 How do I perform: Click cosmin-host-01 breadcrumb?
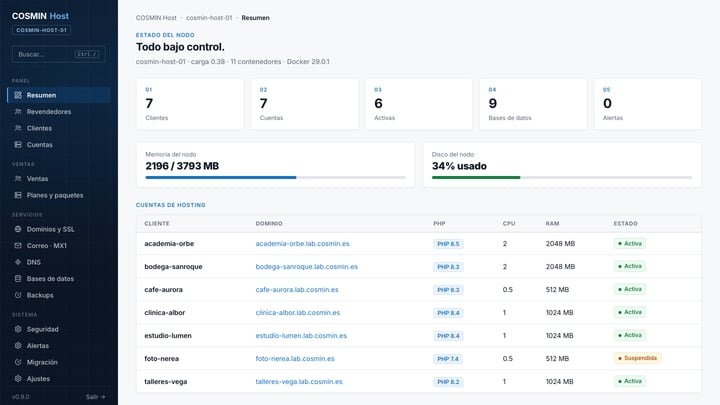click(x=209, y=18)
